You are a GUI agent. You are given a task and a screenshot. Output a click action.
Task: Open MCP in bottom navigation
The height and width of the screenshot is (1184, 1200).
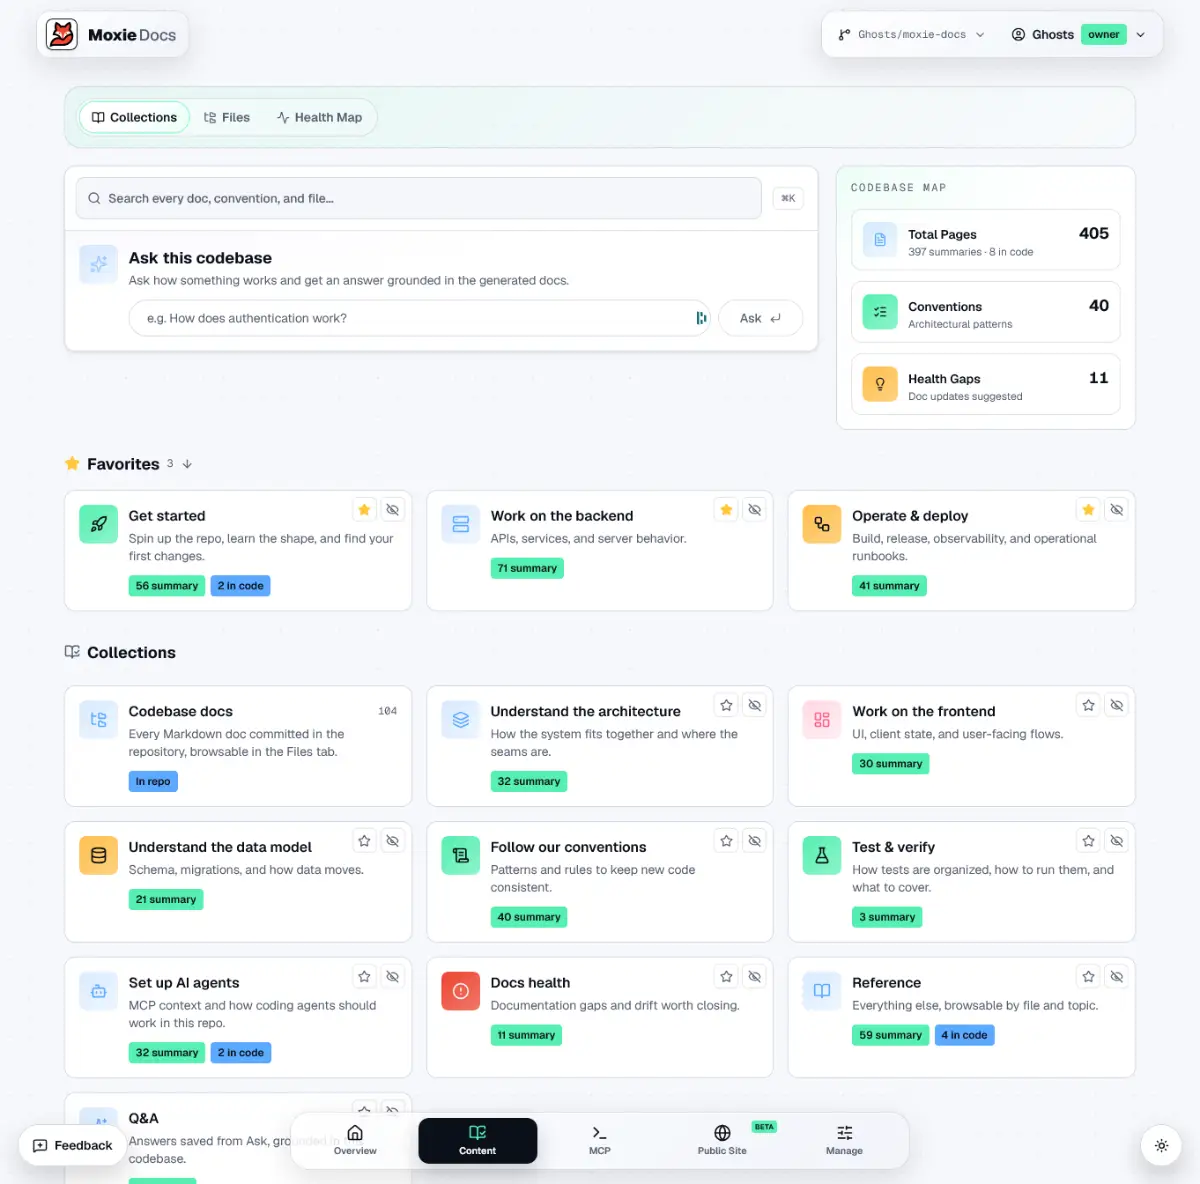click(x=600, y=1140)
